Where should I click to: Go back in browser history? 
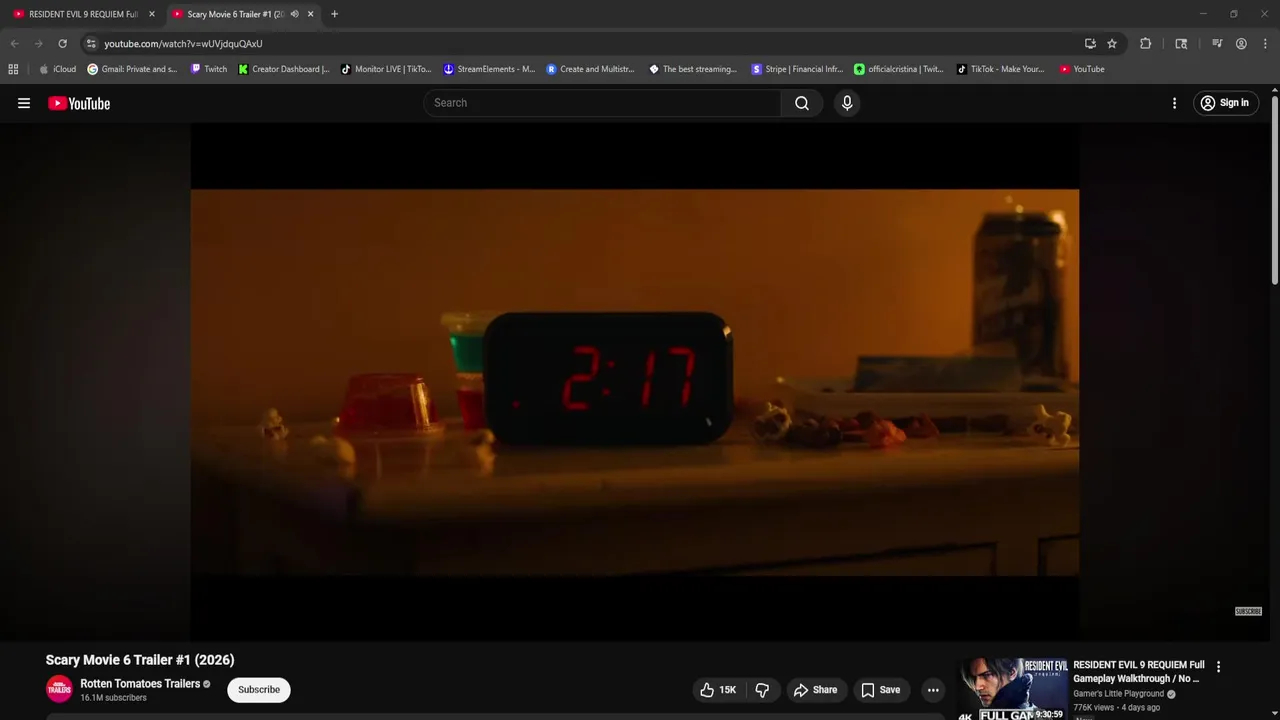click(x=14, y=44)
